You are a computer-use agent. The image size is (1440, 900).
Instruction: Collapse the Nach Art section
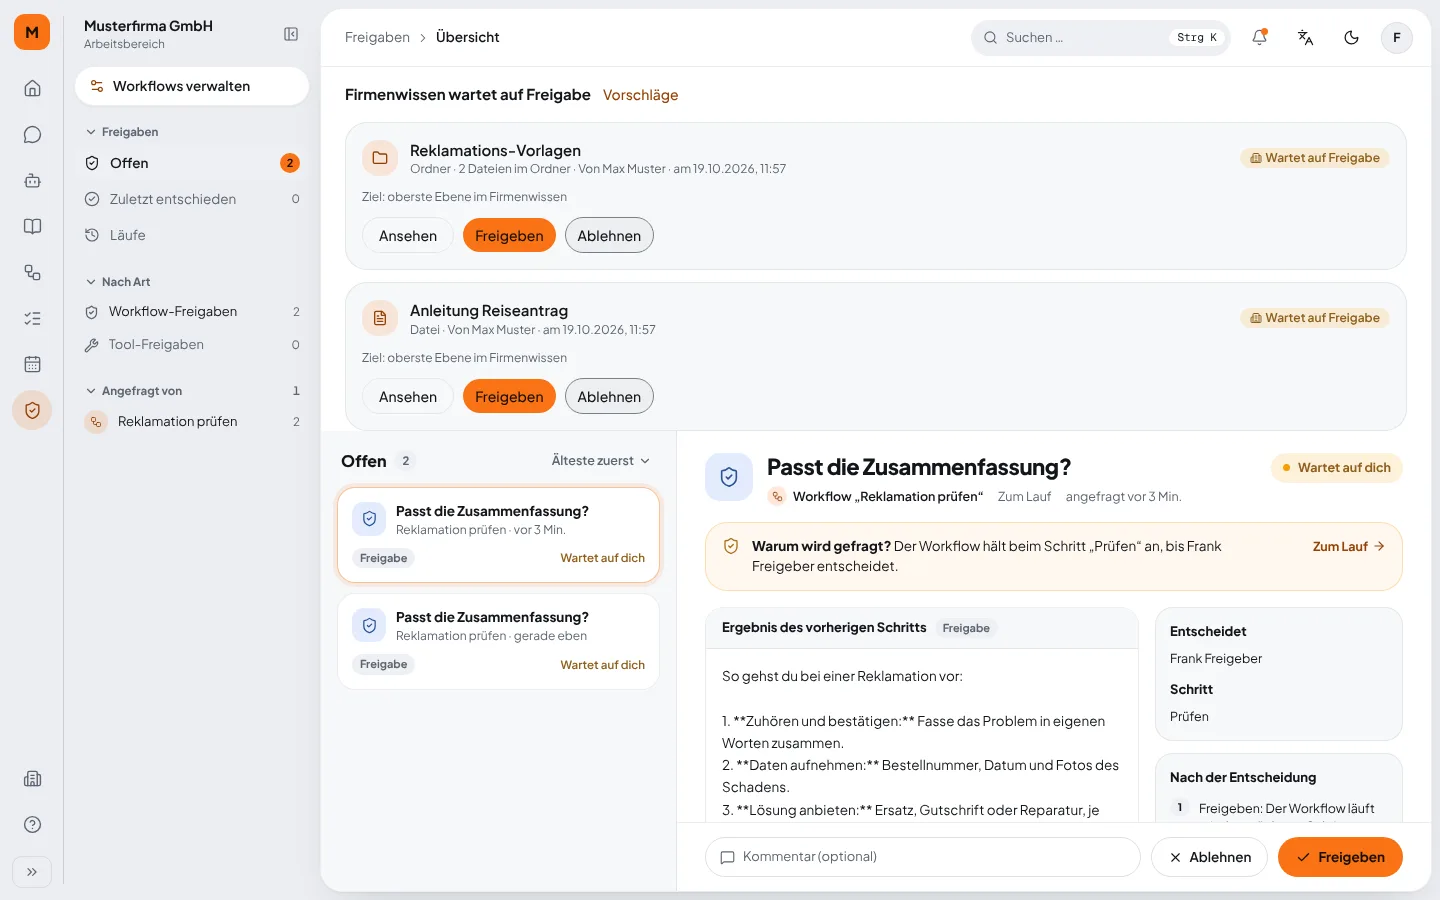[118, 282]
